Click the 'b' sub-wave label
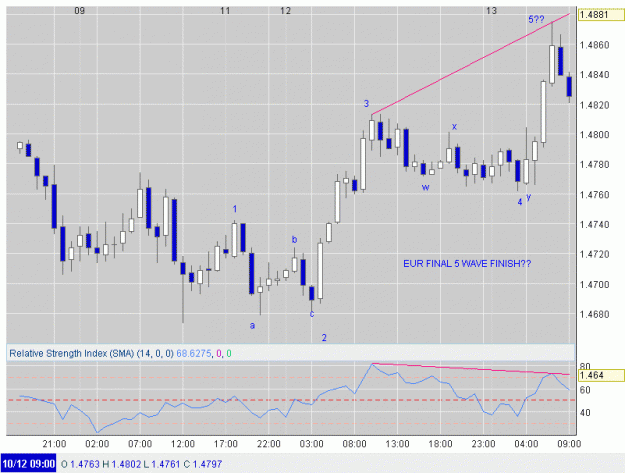This screenshot has width=625, height=473. pyautogui.click(x=295, y=239)
